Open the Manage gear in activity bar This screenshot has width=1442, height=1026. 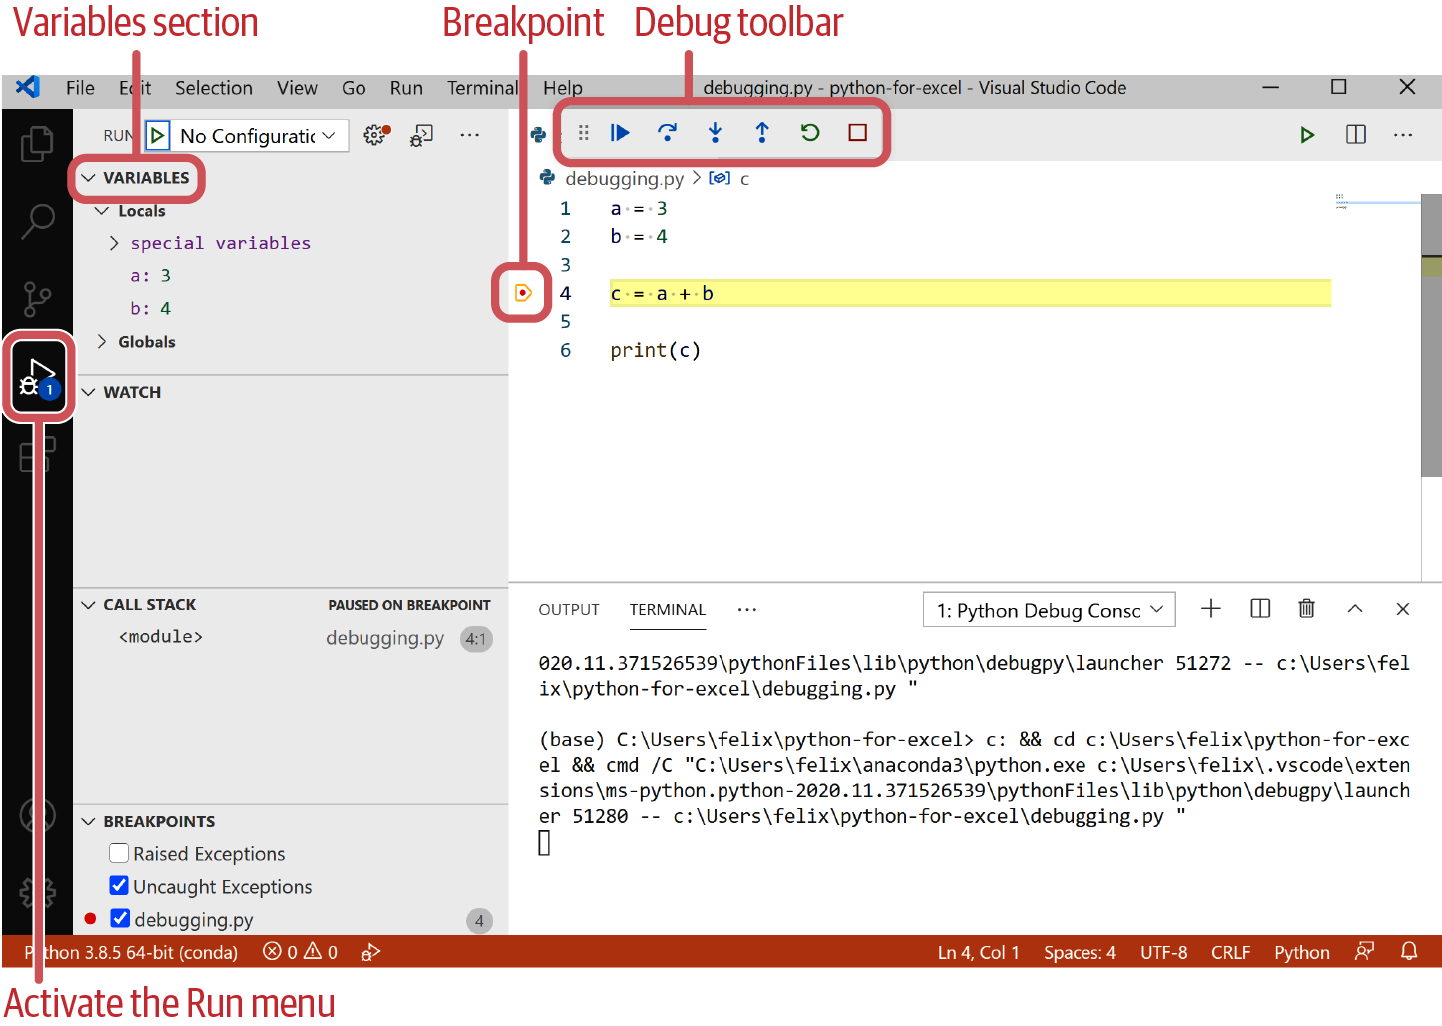[37, 892]
